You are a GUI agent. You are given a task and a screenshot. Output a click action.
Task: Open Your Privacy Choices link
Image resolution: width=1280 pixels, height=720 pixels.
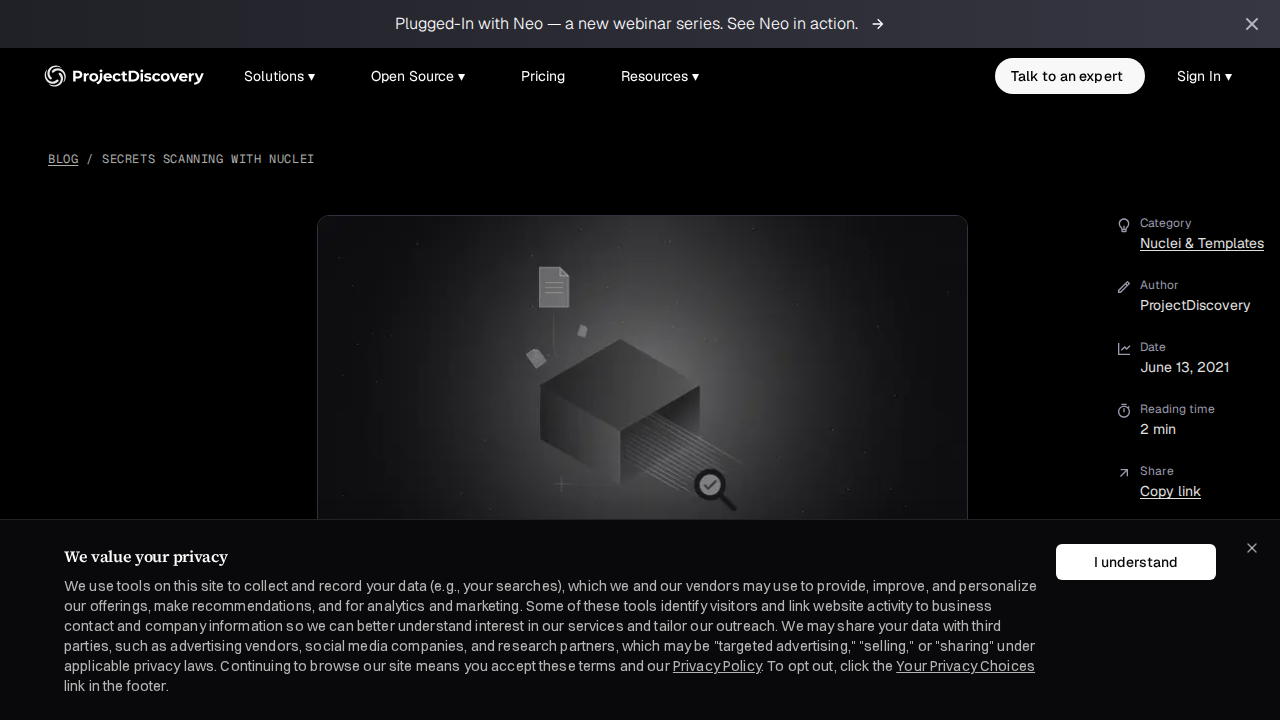965,666
